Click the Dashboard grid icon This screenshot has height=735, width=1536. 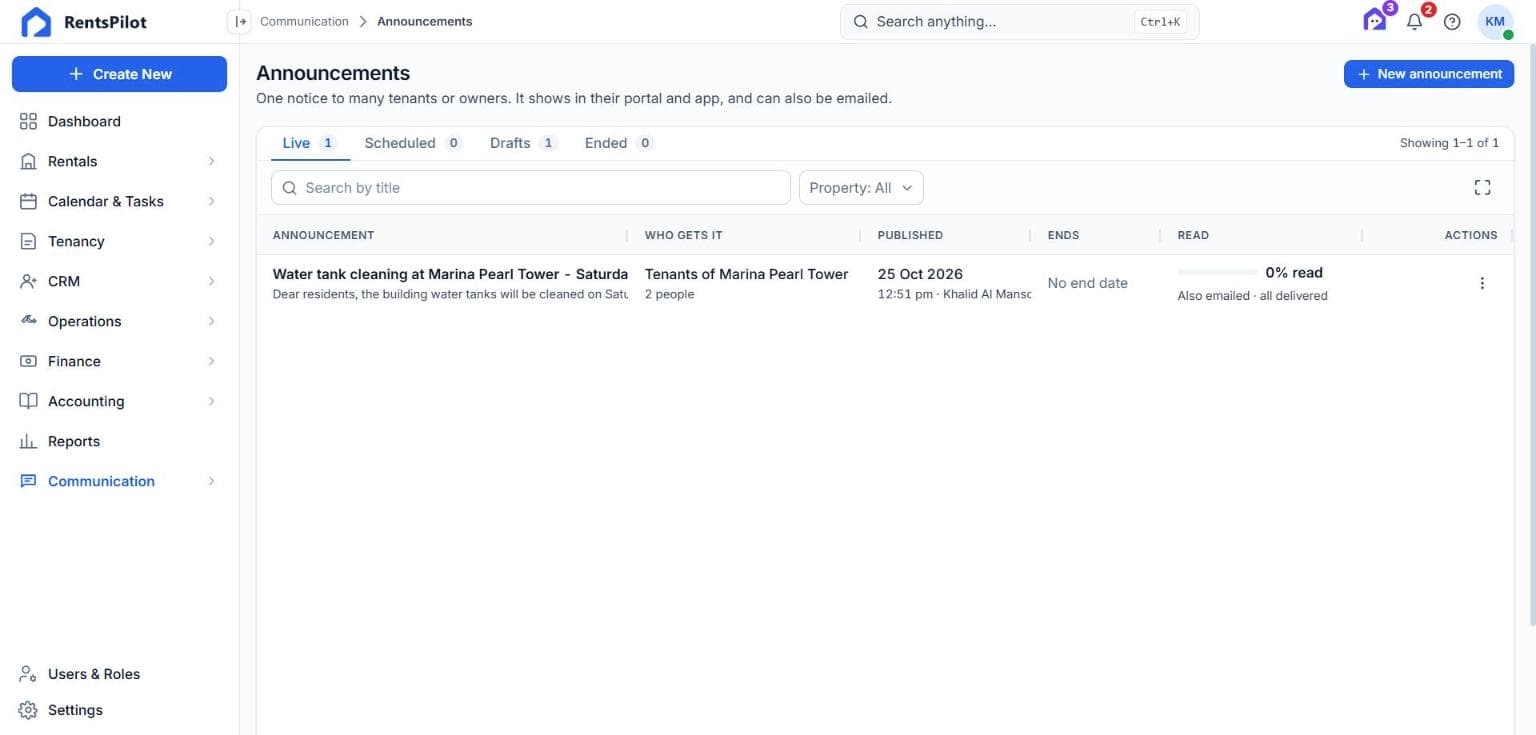[28, 121]
